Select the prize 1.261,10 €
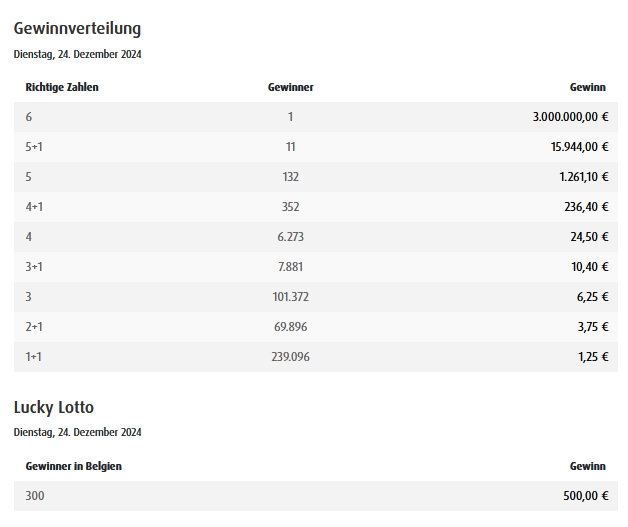Viewport: 628px width, 527px height. 584,177
